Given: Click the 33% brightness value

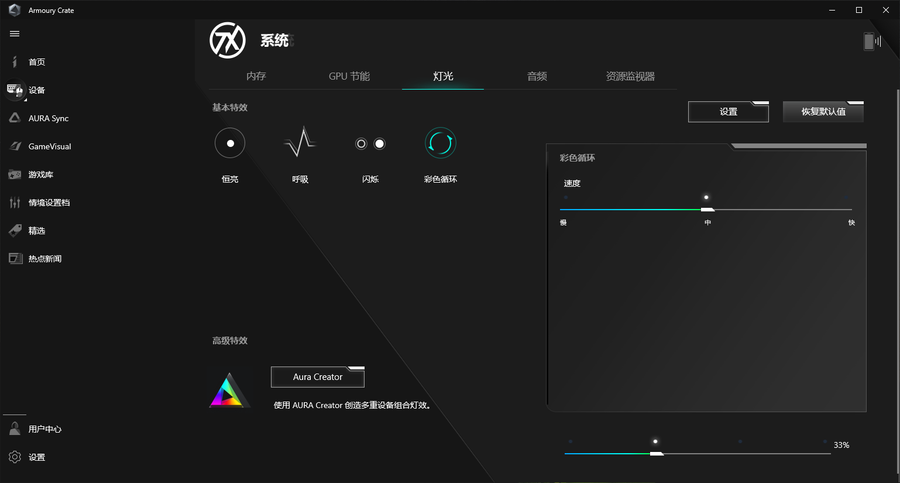Looking at the screenshot, I should pos(841,445).
